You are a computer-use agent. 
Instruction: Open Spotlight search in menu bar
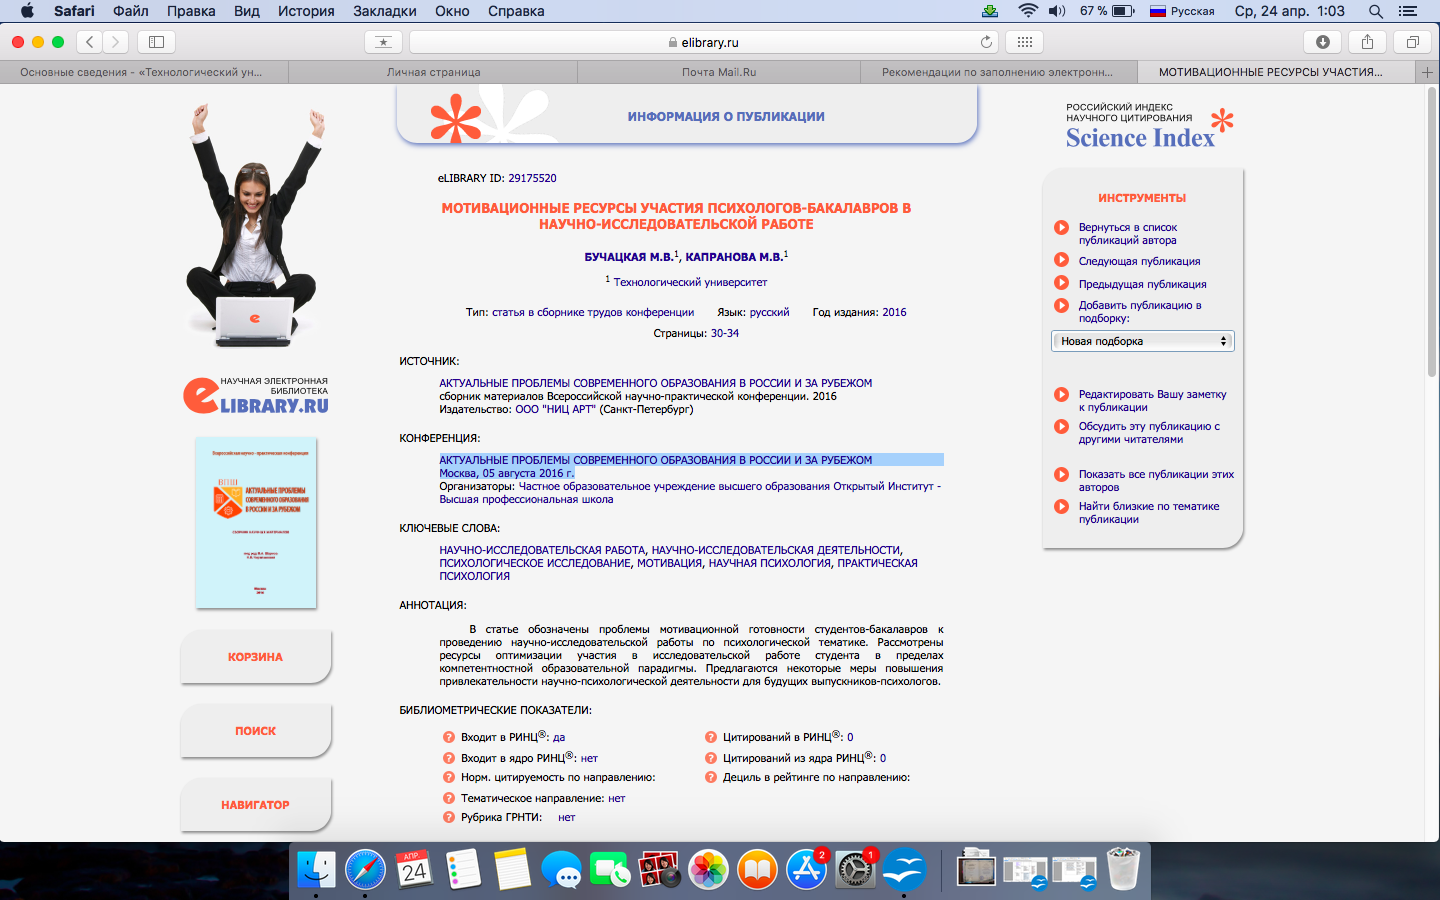(1376, 11)
